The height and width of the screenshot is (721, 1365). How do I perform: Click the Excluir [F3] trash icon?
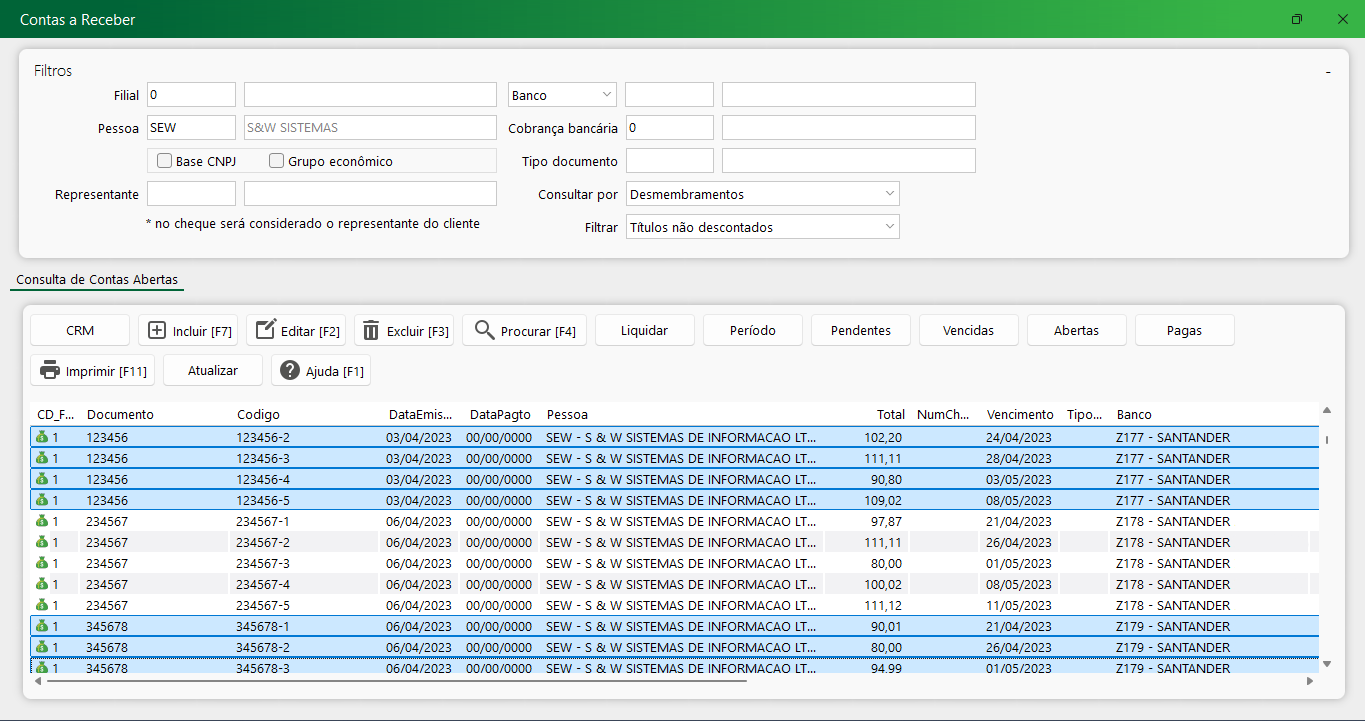click(371, 331)
